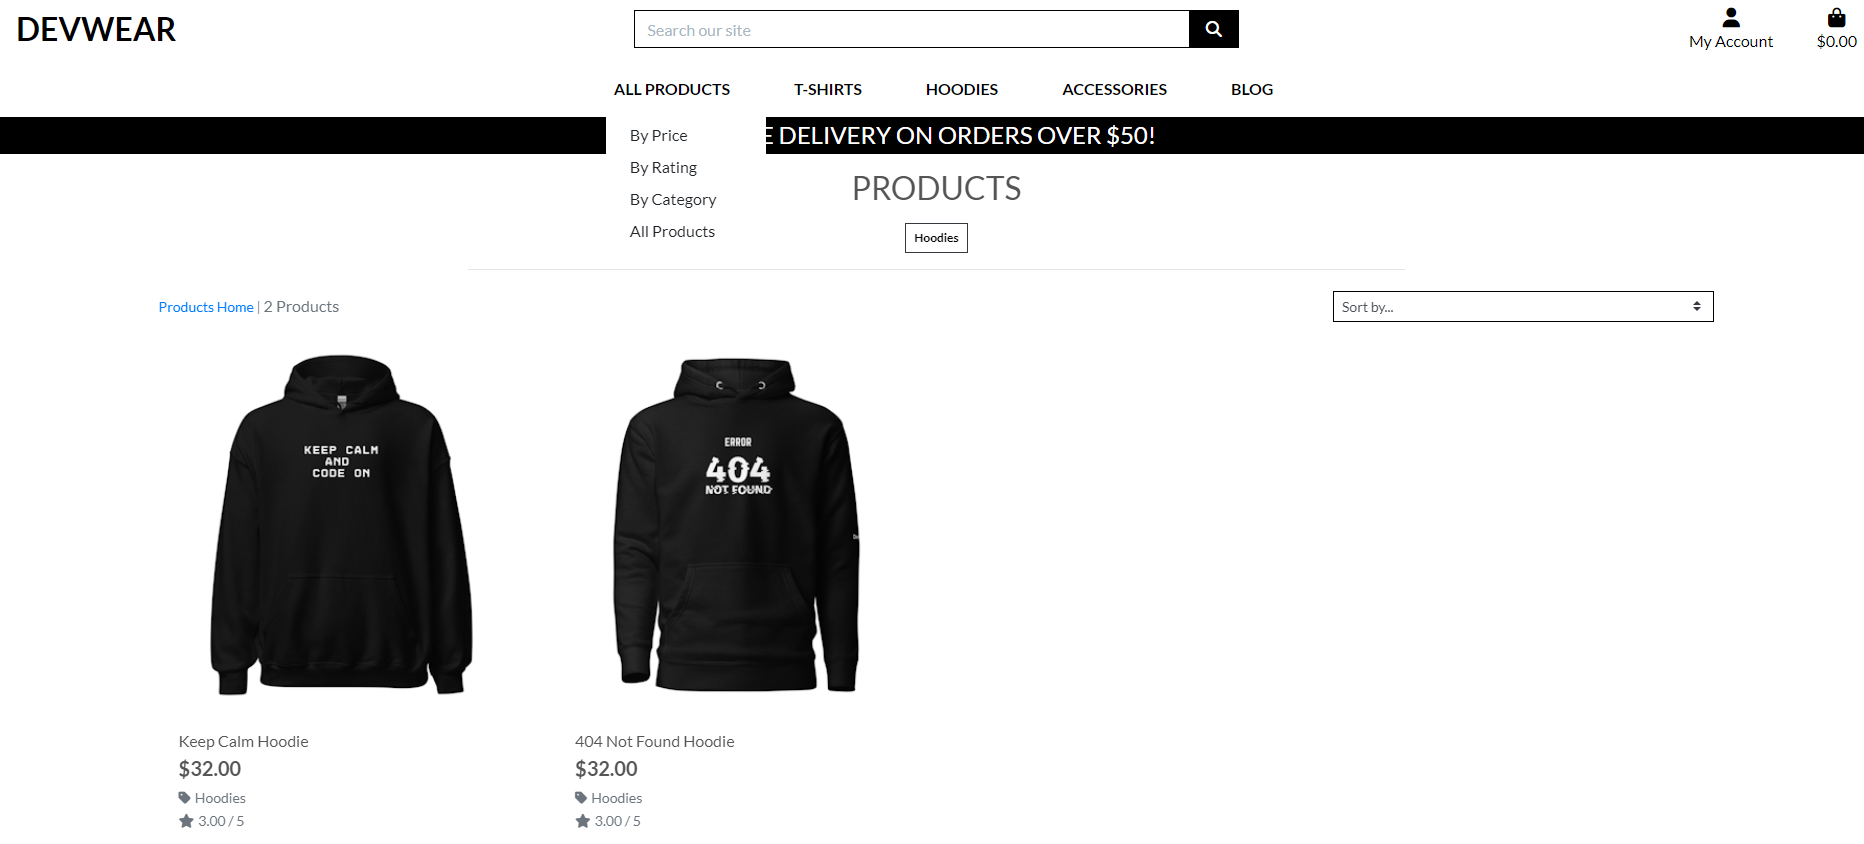Open the Keep Calm Hoodie product image
This screenshot has height=844, width=1864.
pos(341,525)
